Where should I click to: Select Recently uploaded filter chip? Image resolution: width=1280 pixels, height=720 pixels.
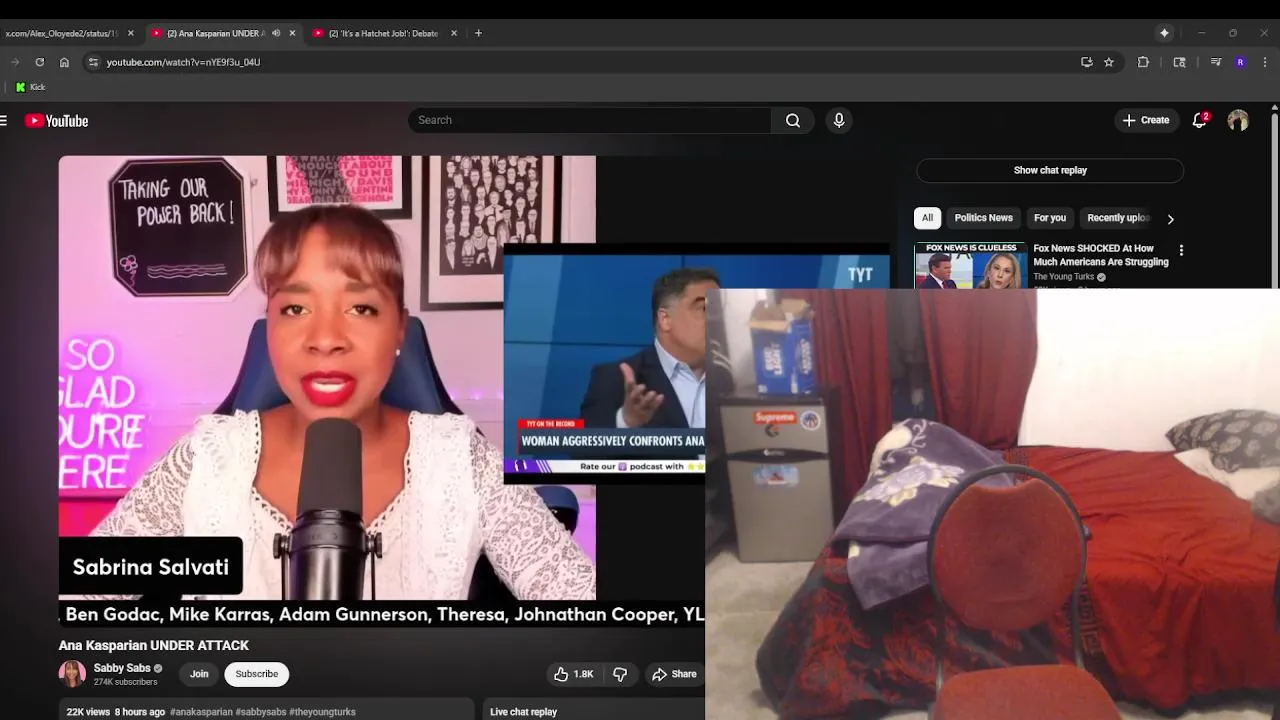click(1118, 218)
